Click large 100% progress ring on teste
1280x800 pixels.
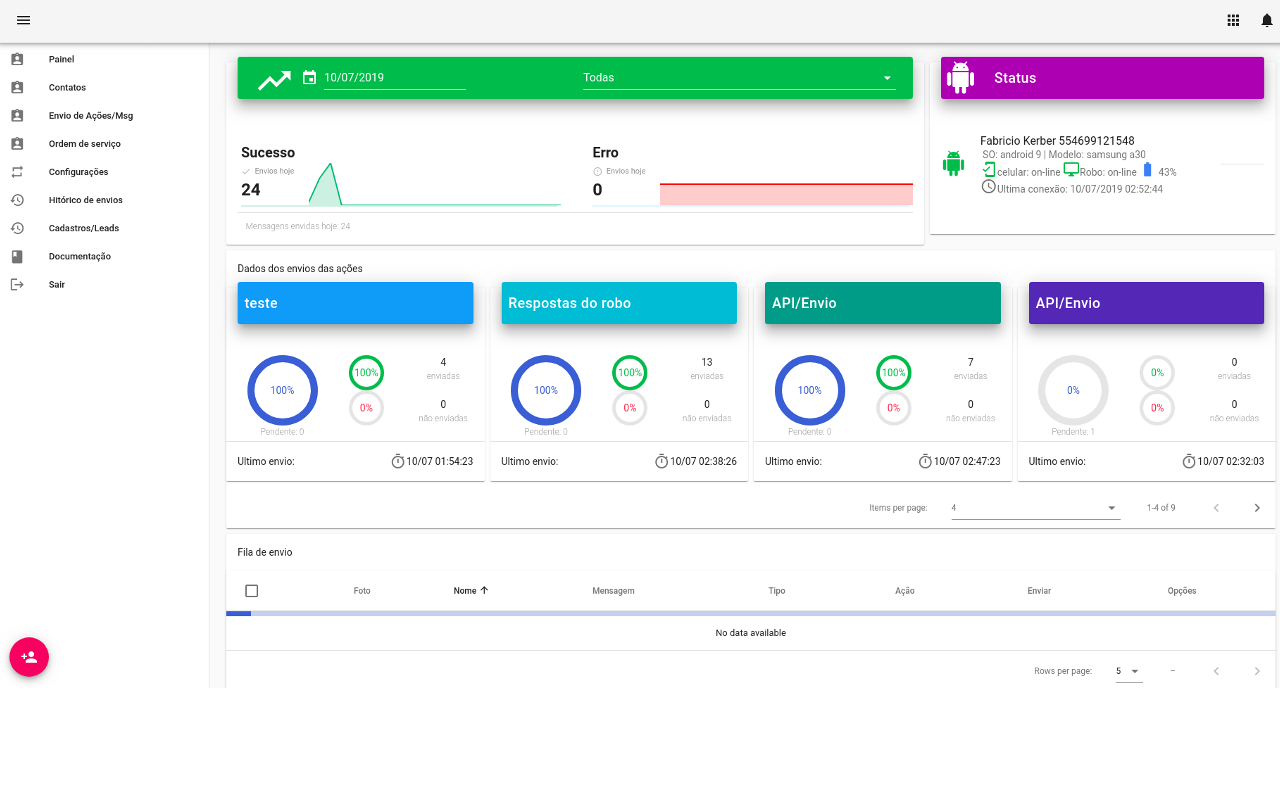pos(282,390)
